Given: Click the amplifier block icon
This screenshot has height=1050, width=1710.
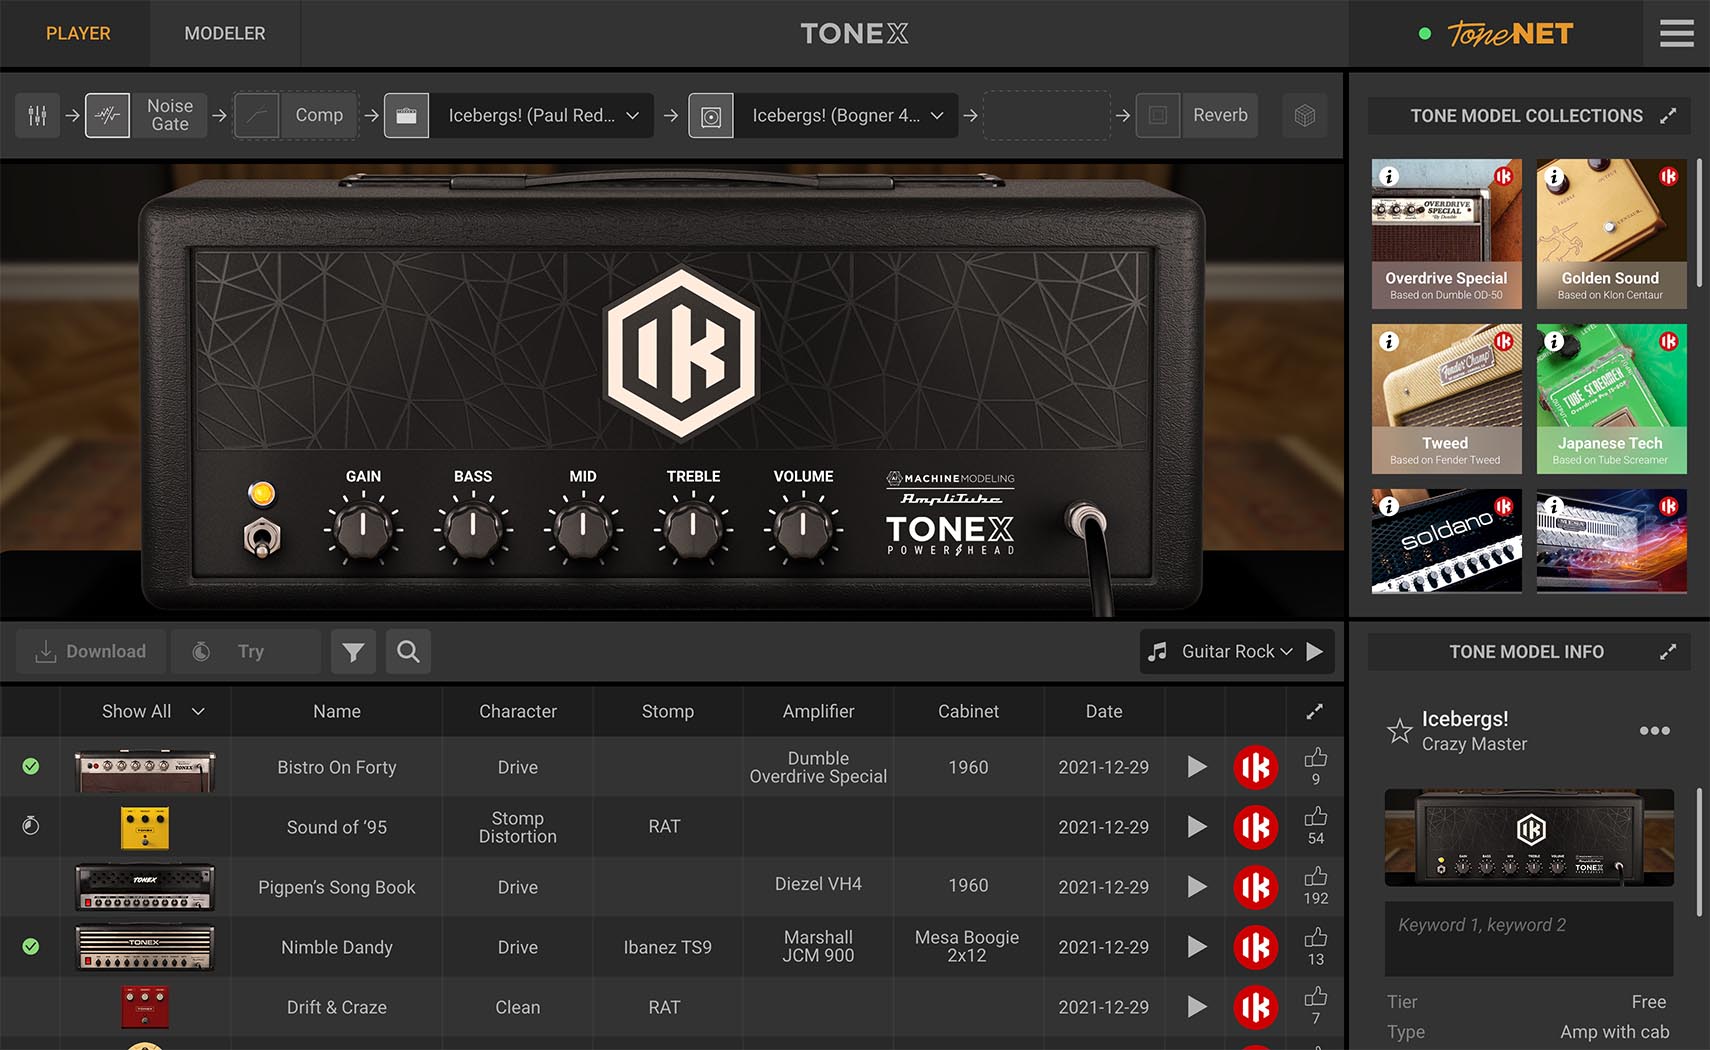Looking at the screenshot, I should click(406, 116).
